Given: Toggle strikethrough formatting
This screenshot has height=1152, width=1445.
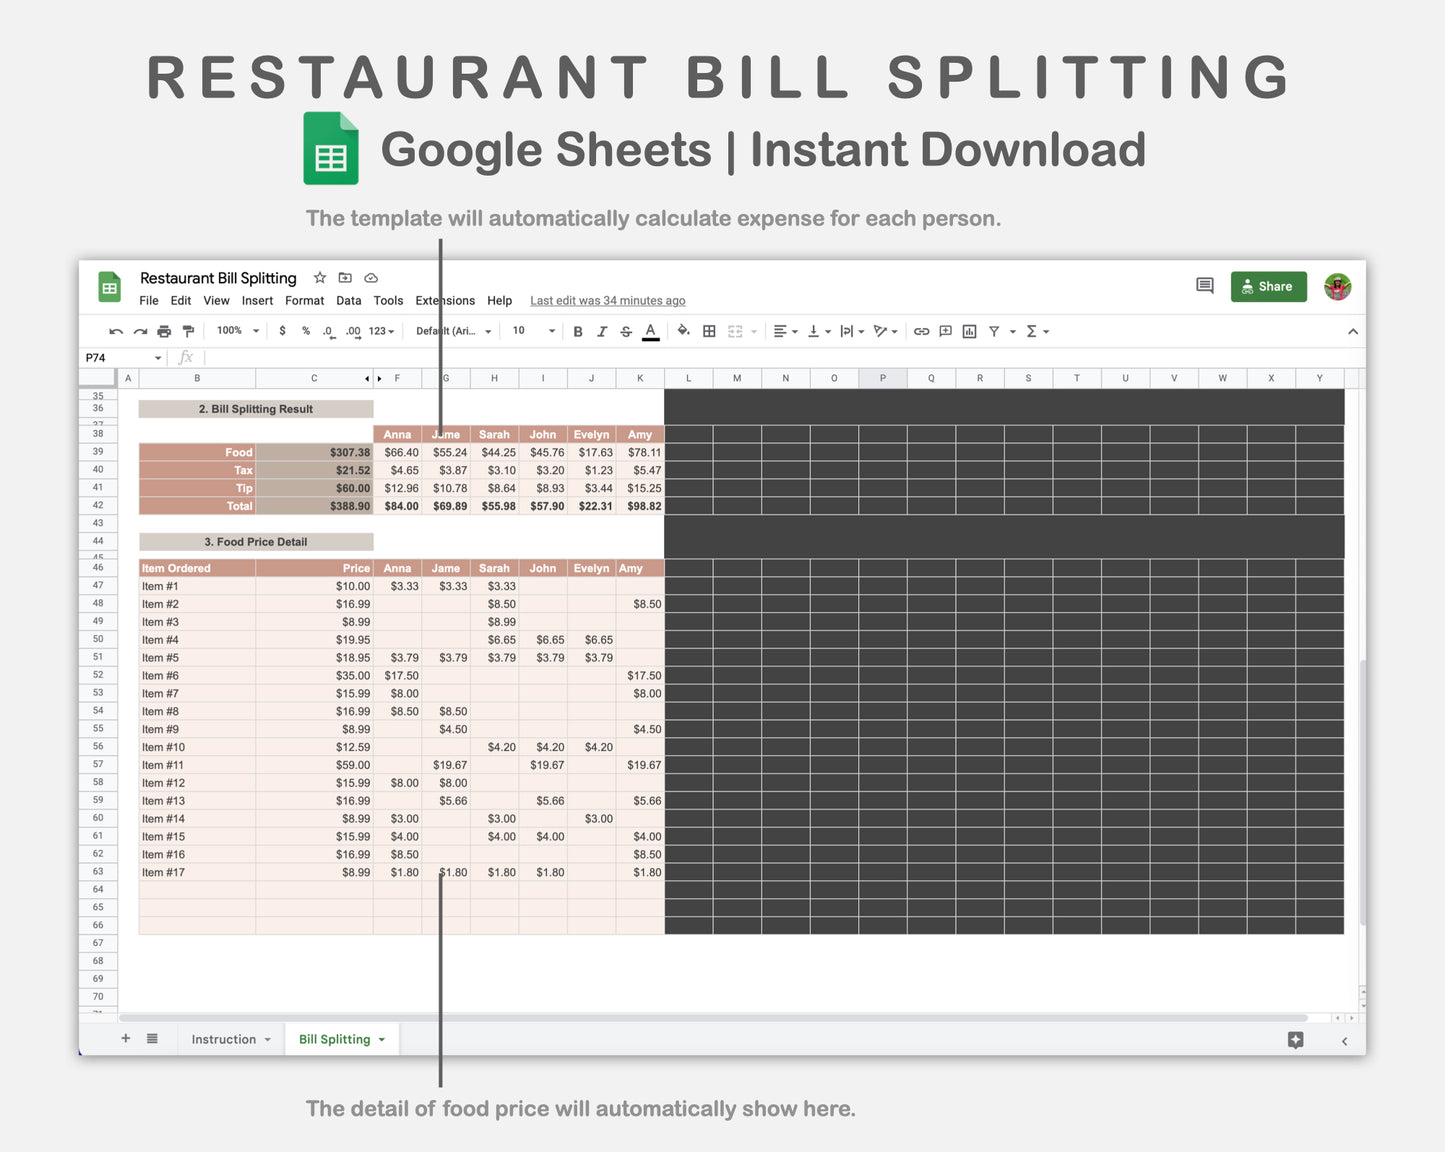Looking at the screenshot, I should pyautogui.click(x=626, y=332).
